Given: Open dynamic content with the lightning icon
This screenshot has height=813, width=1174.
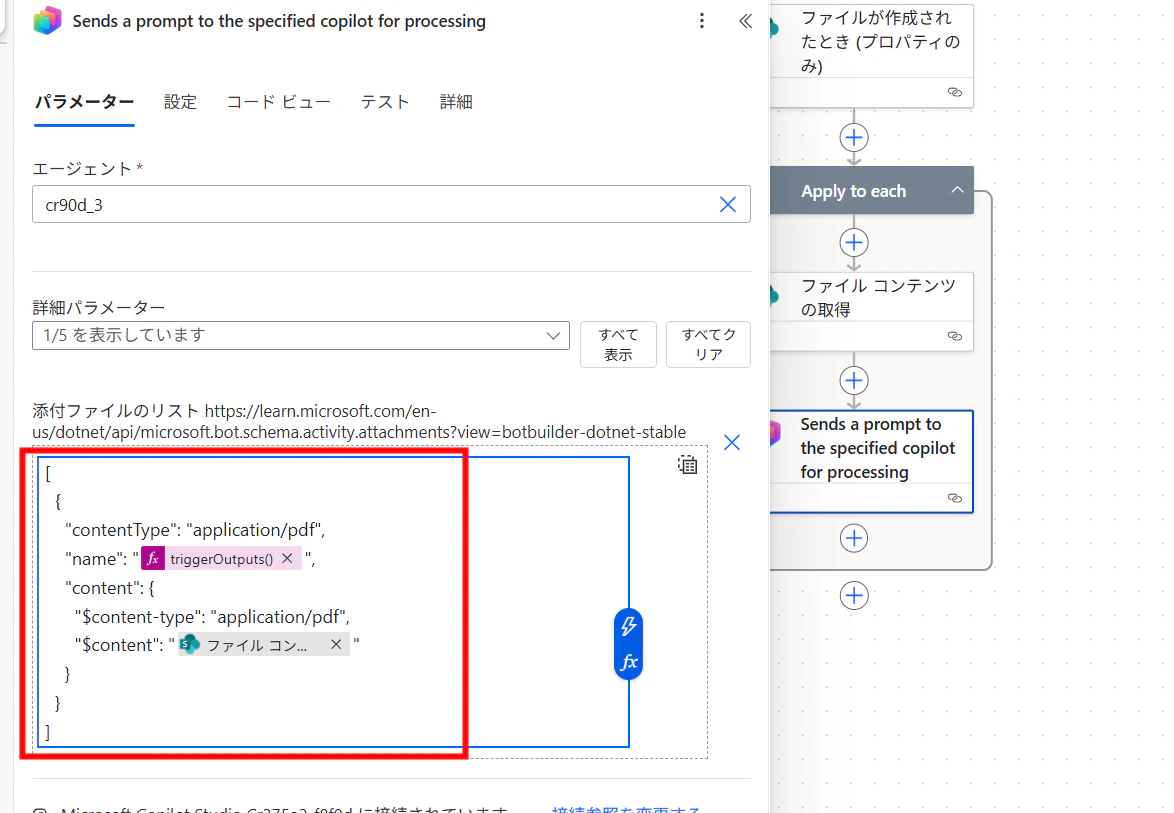Looking at the screenshot, I should coord(628,626).
